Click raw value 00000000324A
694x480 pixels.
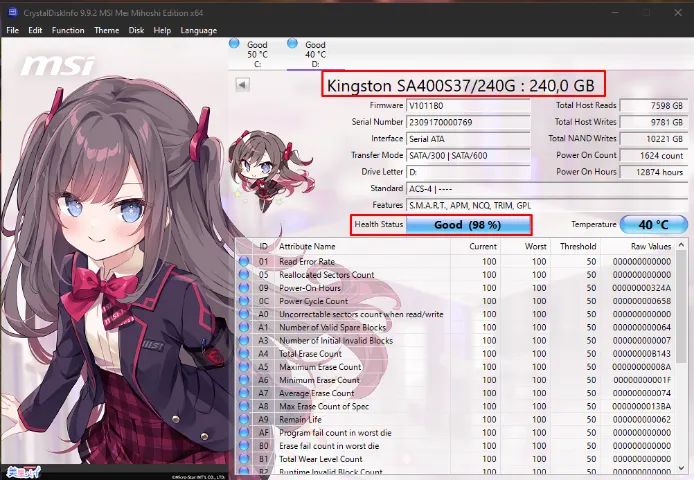click(x=642, y=288)
